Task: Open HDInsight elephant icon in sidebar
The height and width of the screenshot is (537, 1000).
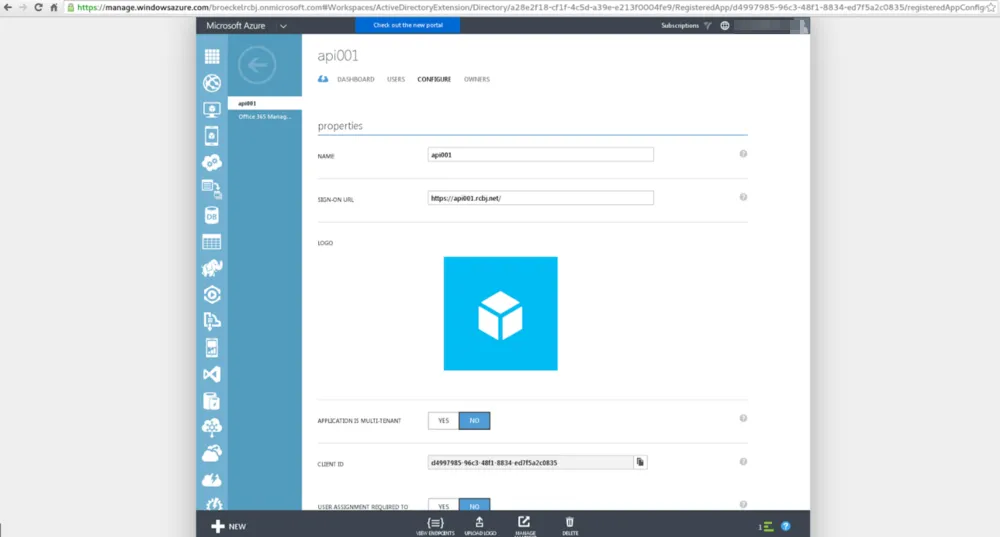Action: (212, 268)
